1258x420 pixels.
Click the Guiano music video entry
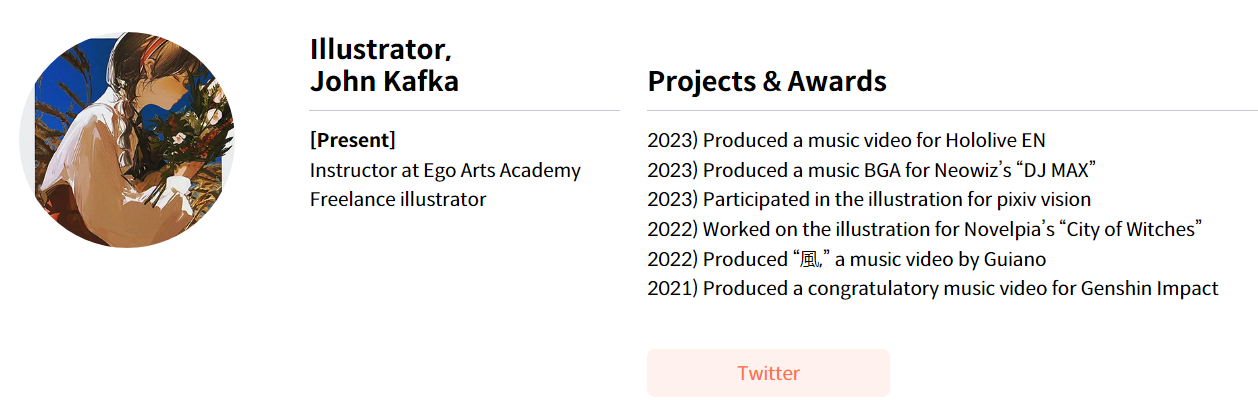tap(846, 259)
